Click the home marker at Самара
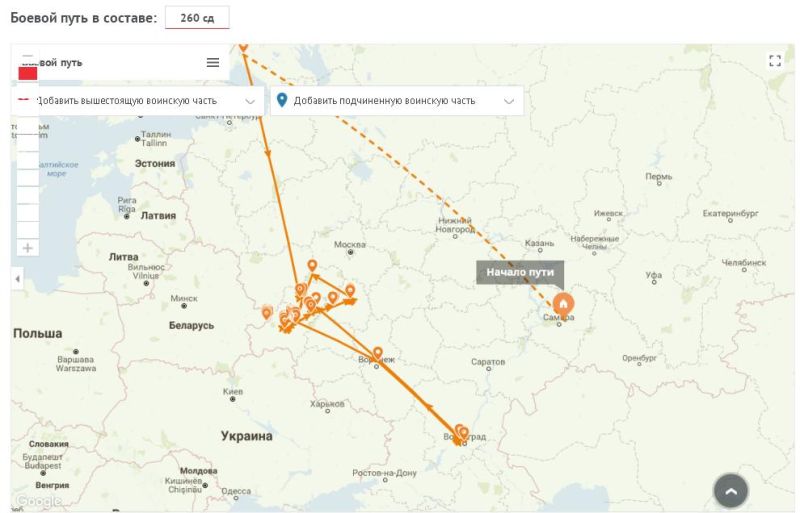 pyautogui.click(x=563, y=303)
